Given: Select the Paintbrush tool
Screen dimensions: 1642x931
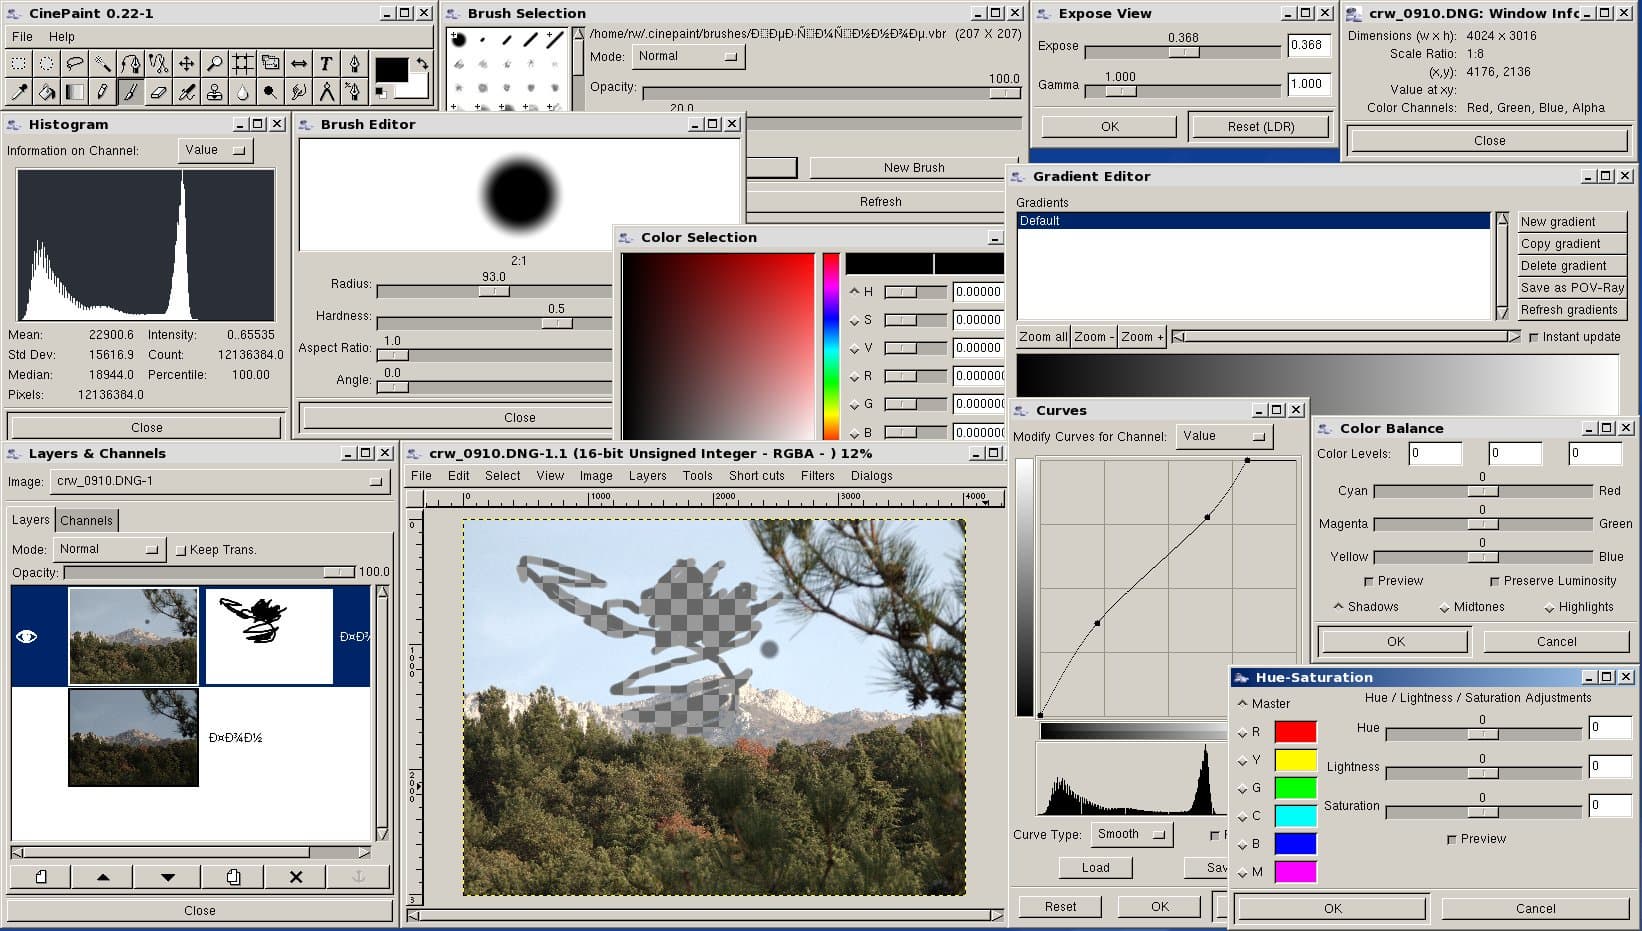Looking at the screenshot, I should 131,92.
